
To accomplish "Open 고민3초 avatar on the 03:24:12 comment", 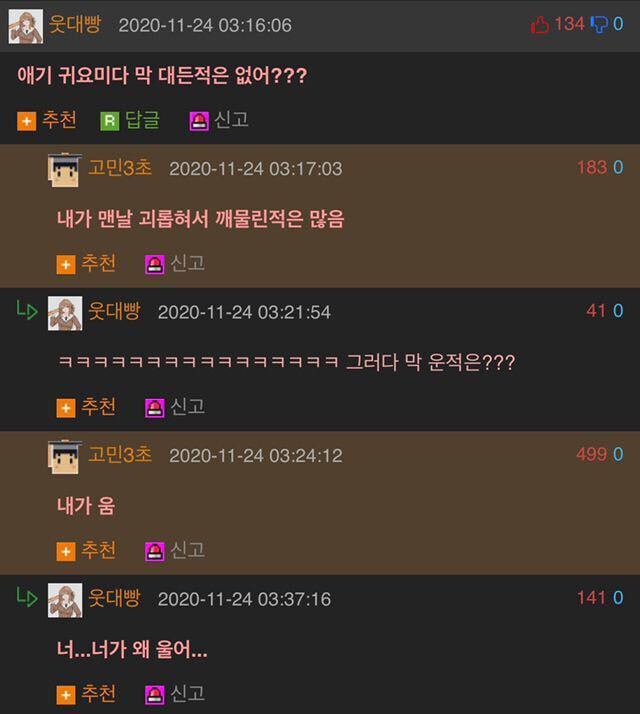I will pyautogui.click(x=65, y=457).
